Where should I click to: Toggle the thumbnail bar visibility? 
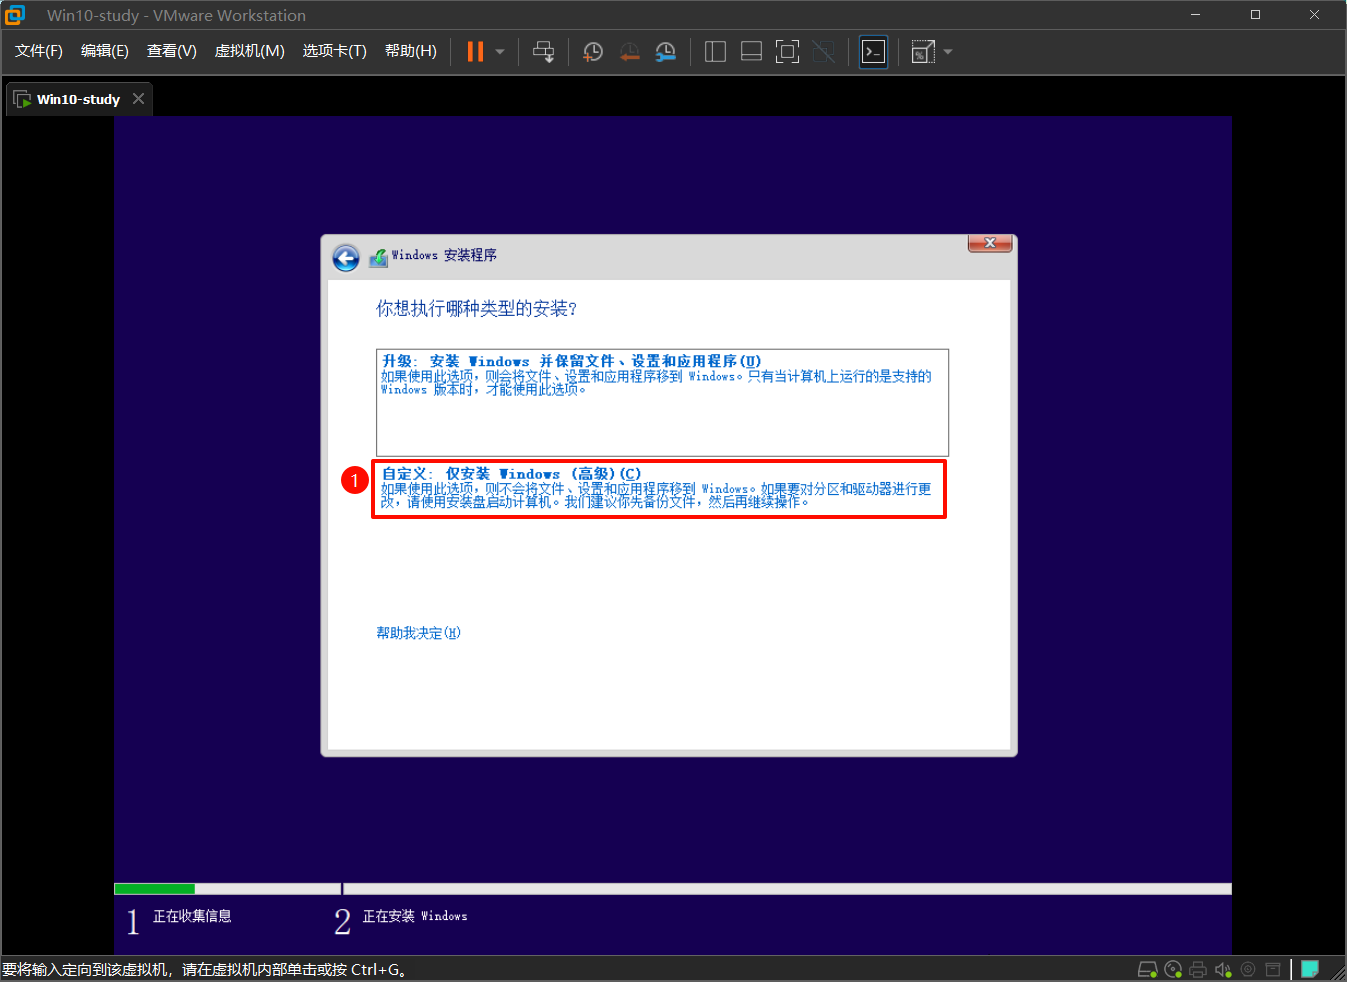coord(751,51)
